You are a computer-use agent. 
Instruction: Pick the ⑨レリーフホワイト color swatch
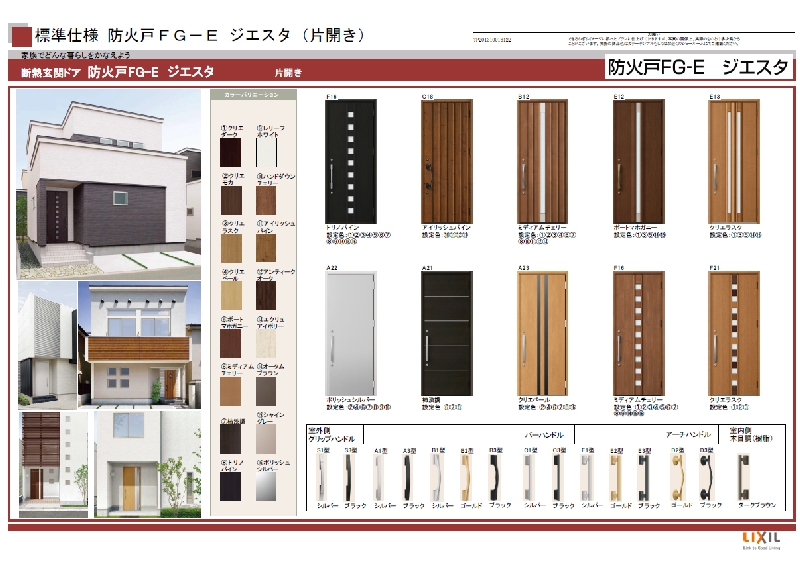pos(266,152)
